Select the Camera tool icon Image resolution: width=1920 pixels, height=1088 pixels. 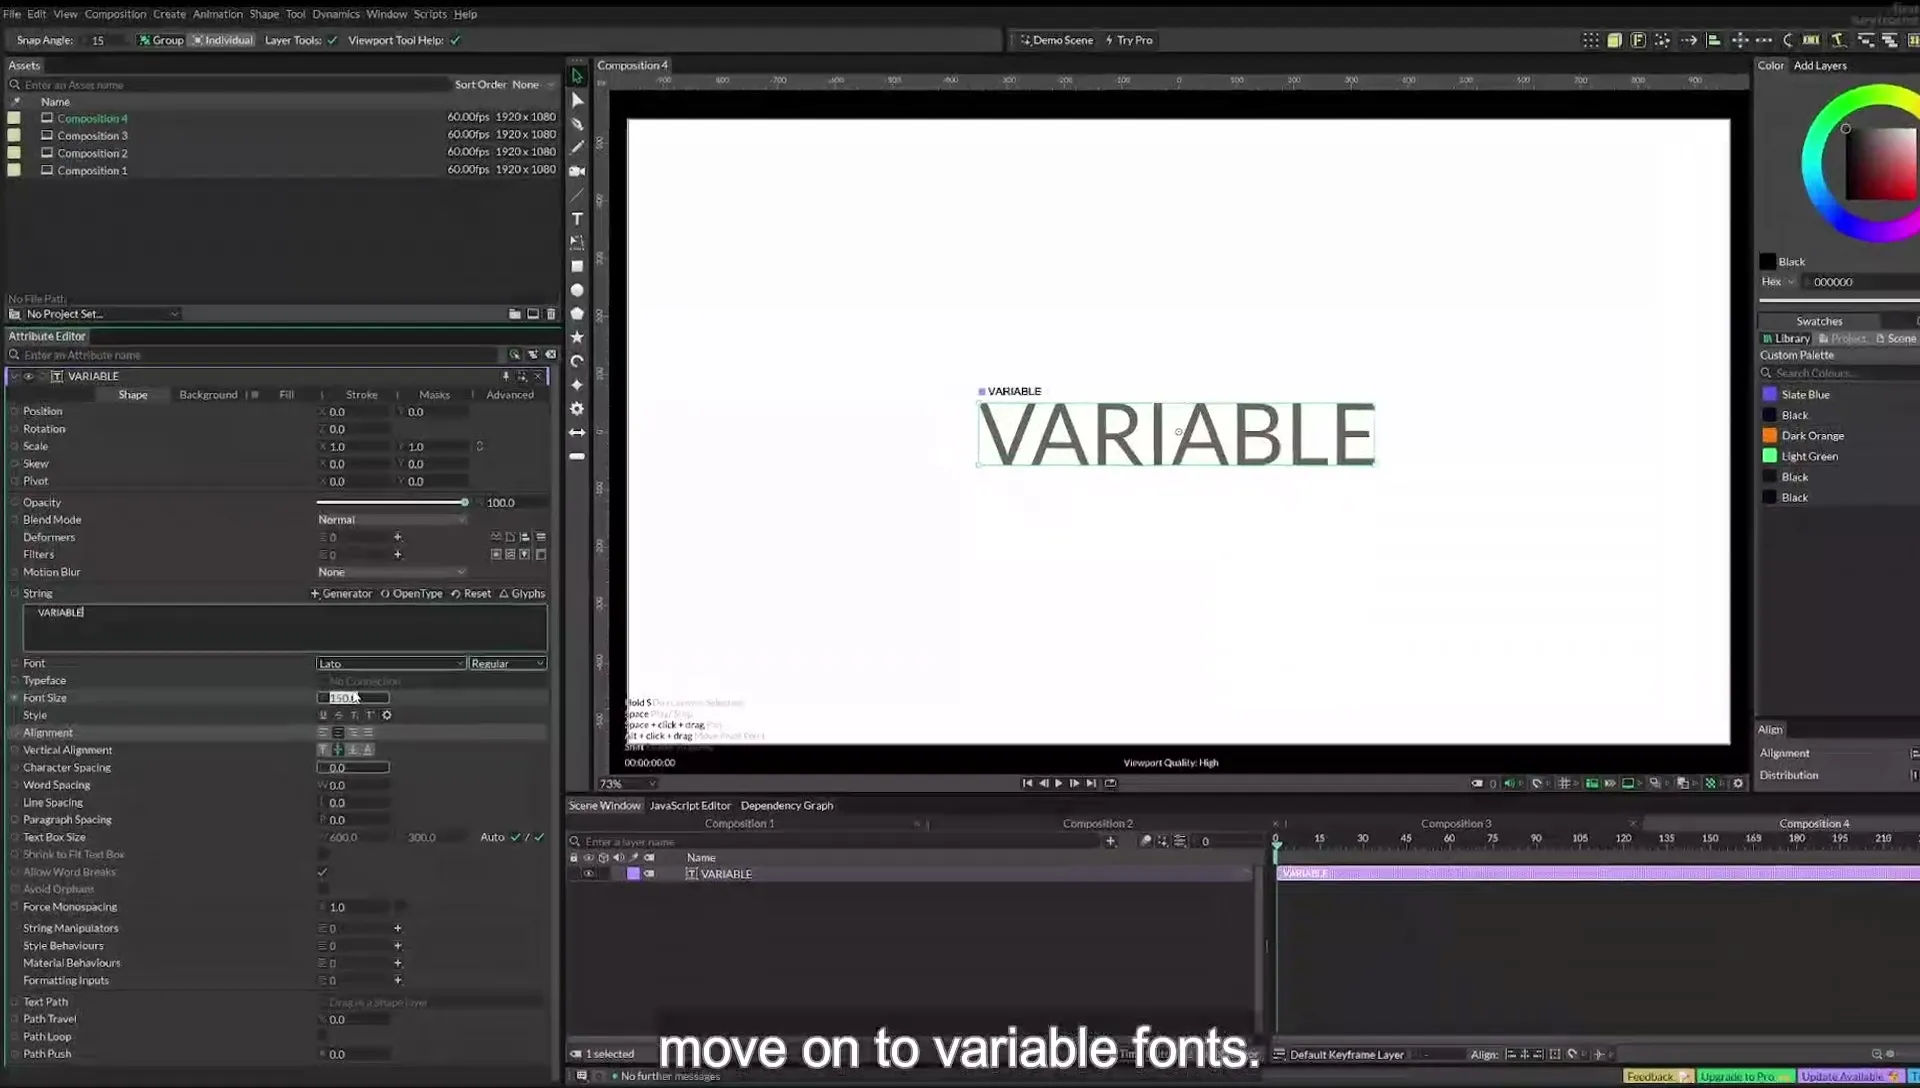[577, 171]
